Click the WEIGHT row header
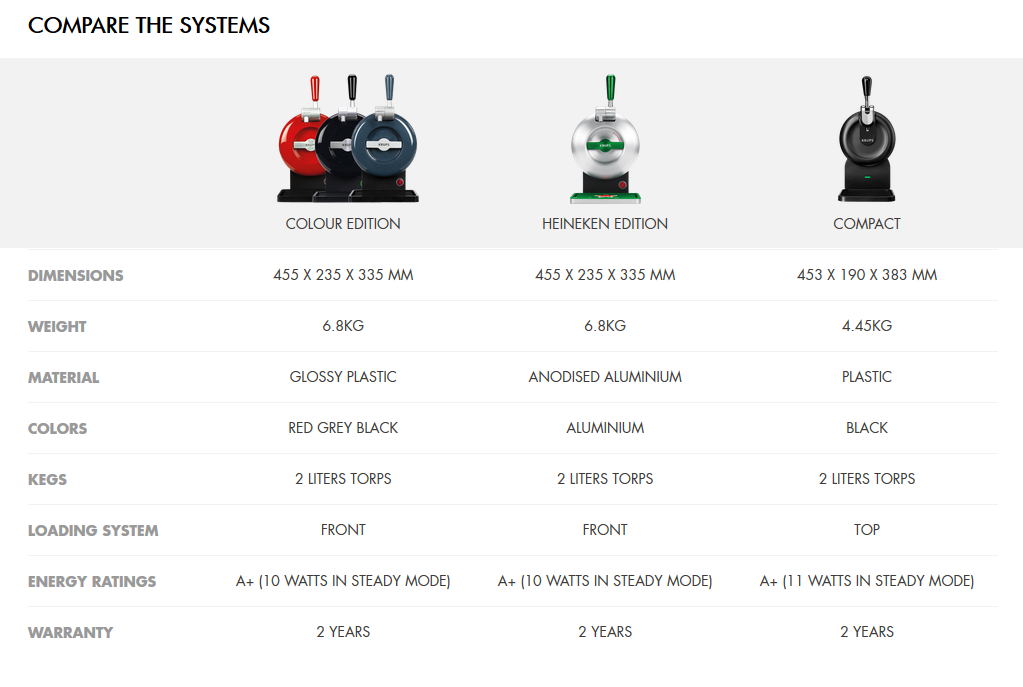Screen dimensions: 1023x687 (57, 326)
